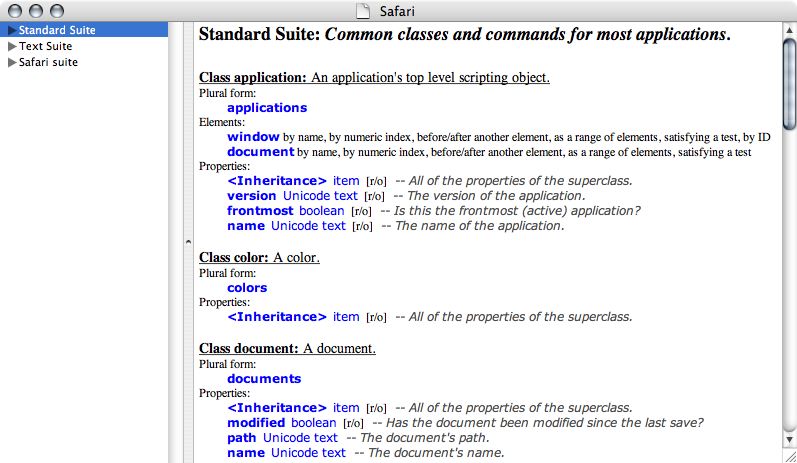Click <Inheritance> under Class document
797x463 pixels.
[277, 408]
